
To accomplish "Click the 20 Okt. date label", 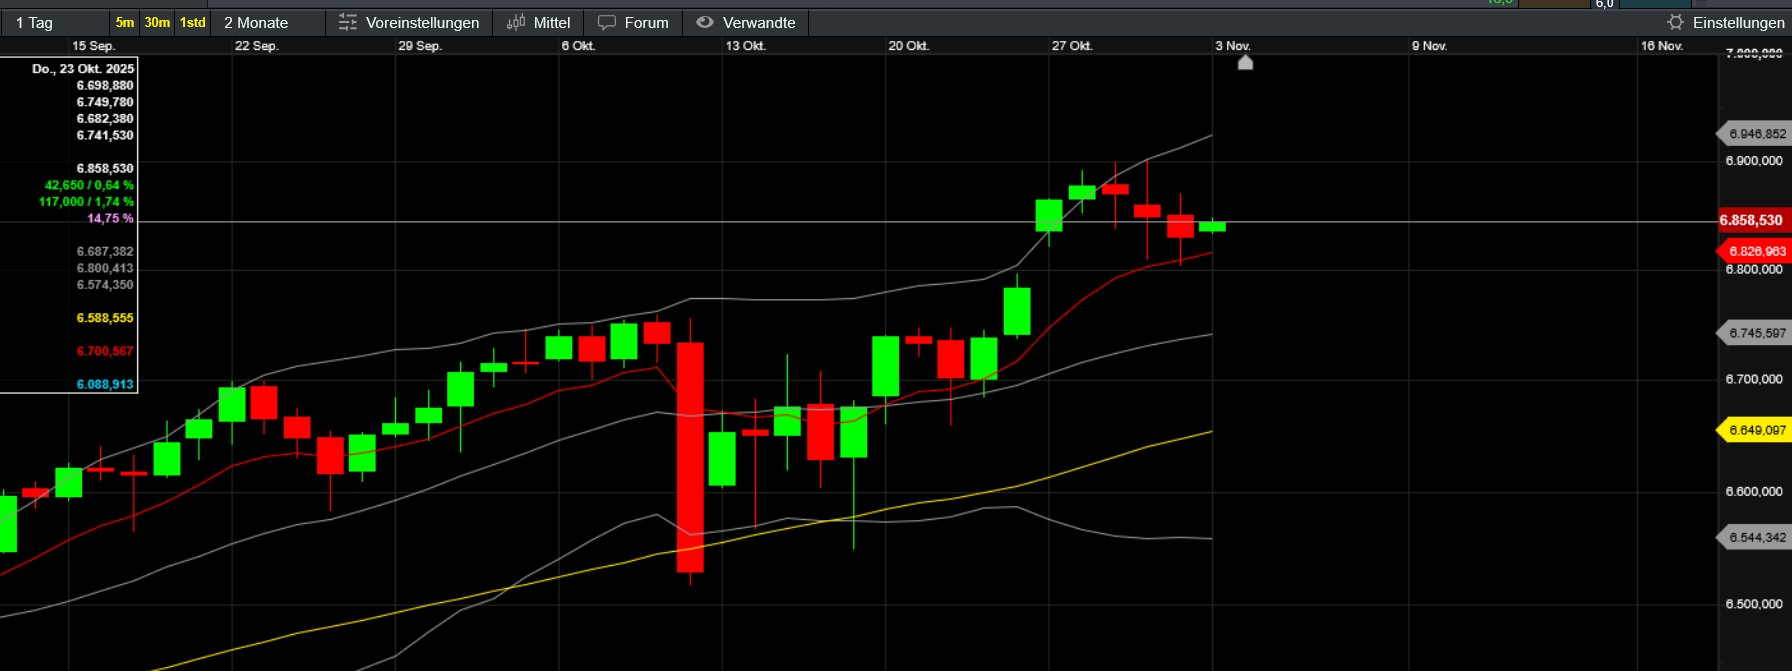I will [x=909, y=46].
